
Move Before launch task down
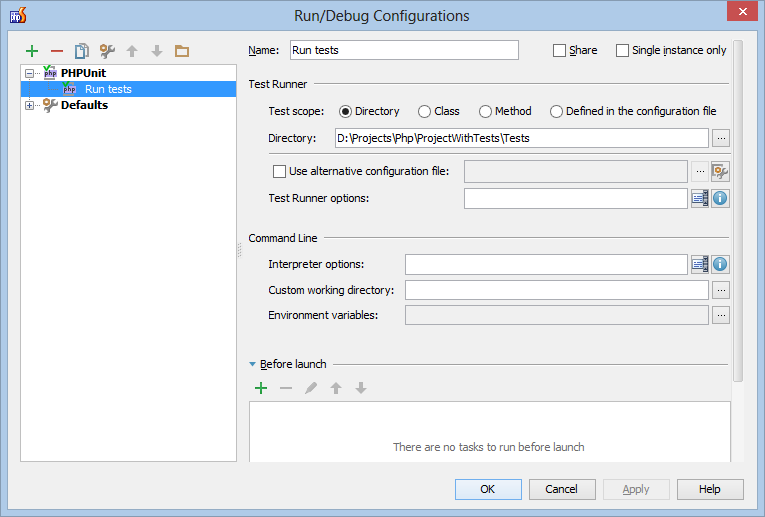[361, 388]
